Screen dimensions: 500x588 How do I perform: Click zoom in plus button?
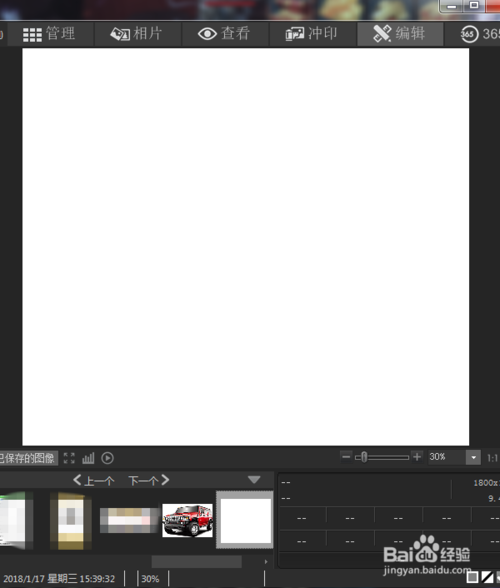(417, 457)
